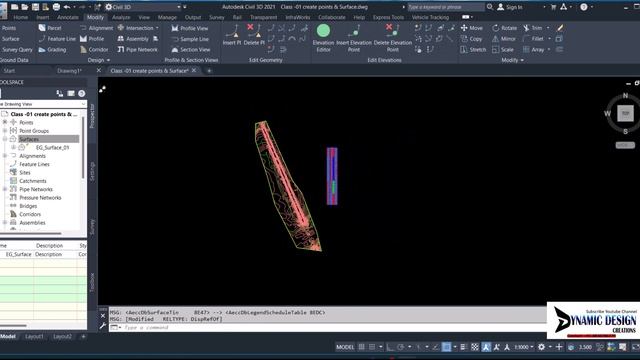Select the Corridors tree item

30,214
